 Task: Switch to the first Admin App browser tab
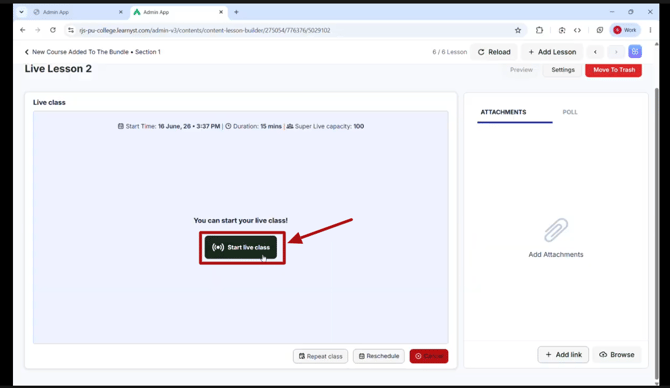tap(77, 12)
